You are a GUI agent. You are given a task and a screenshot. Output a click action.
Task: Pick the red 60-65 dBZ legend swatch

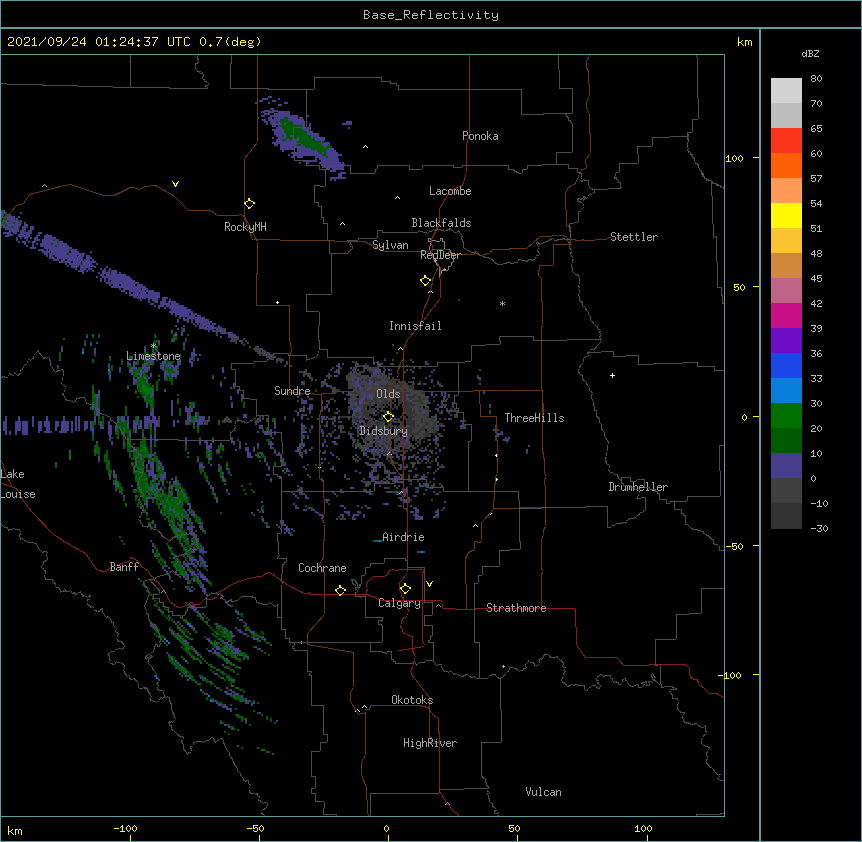pyautogui.click(x=786, y=141)
